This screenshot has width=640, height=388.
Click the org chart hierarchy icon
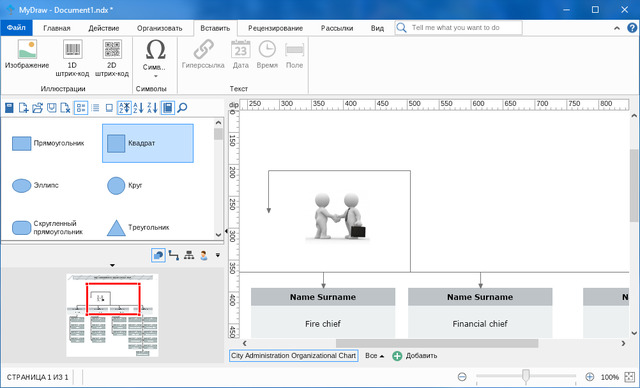189,255
